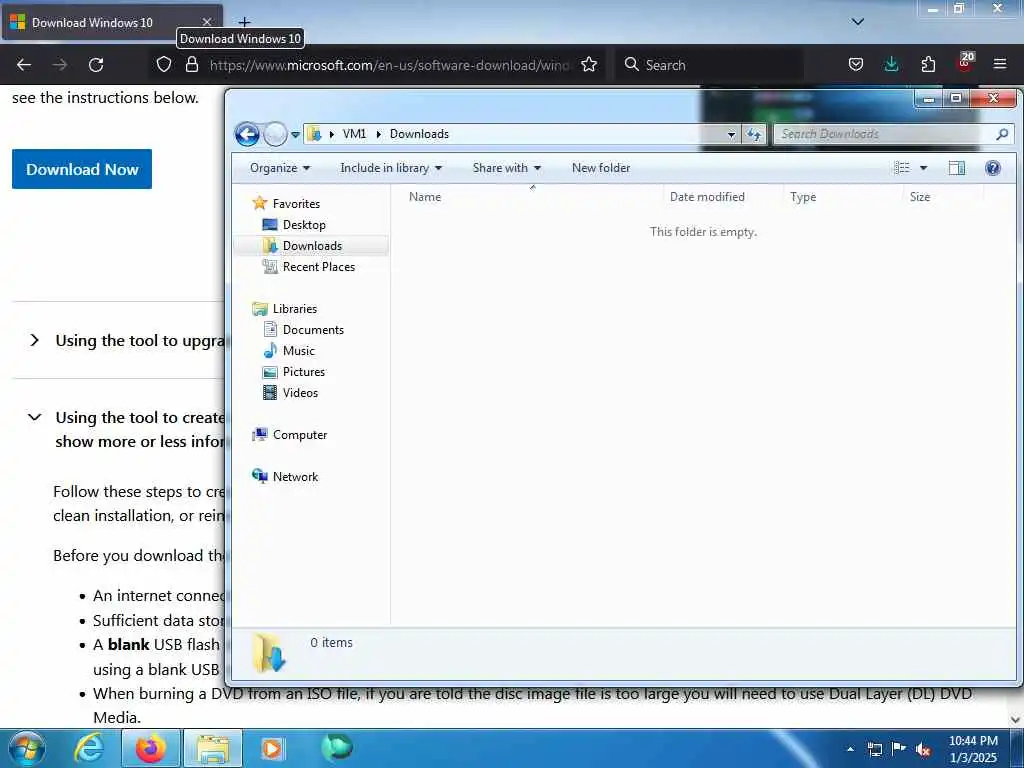Sort by Date modified column
The height and width of the screenshot is (768, 1024).
(724, 197)
